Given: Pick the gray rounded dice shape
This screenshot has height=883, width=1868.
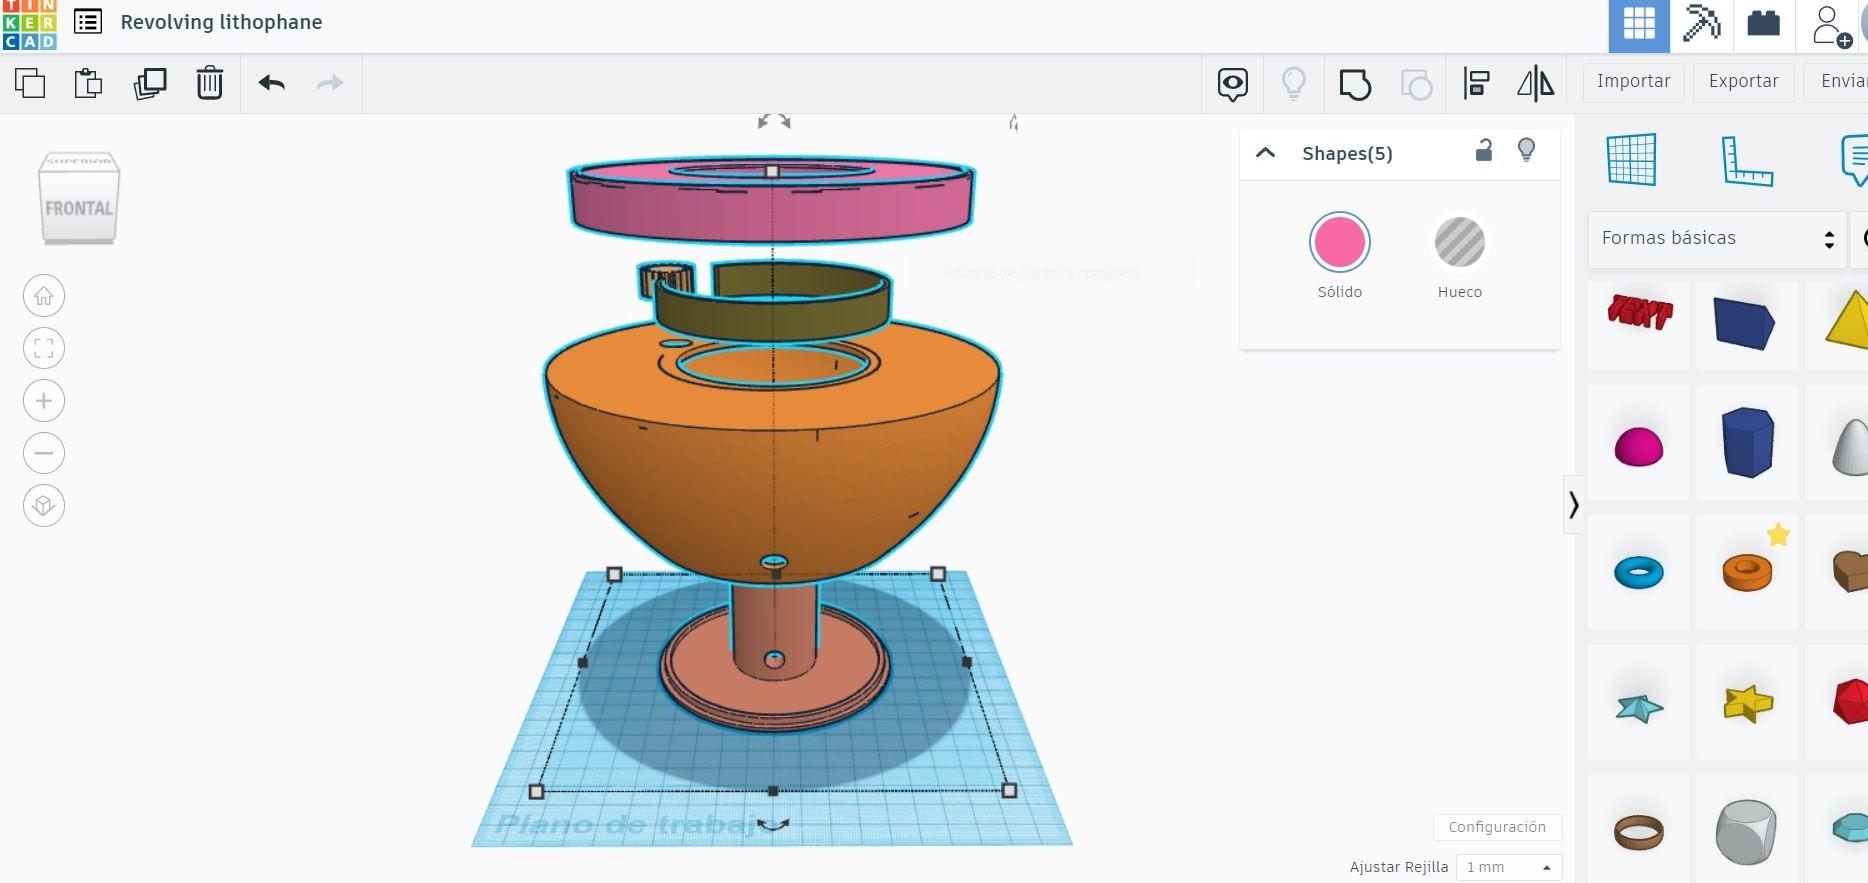Looking at the screenshot, I should pos(1746,832).
